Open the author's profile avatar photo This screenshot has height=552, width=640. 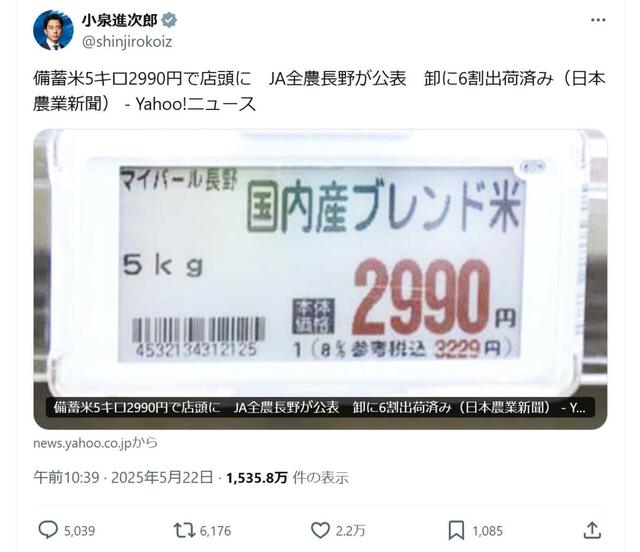click(x=53, y=30)
